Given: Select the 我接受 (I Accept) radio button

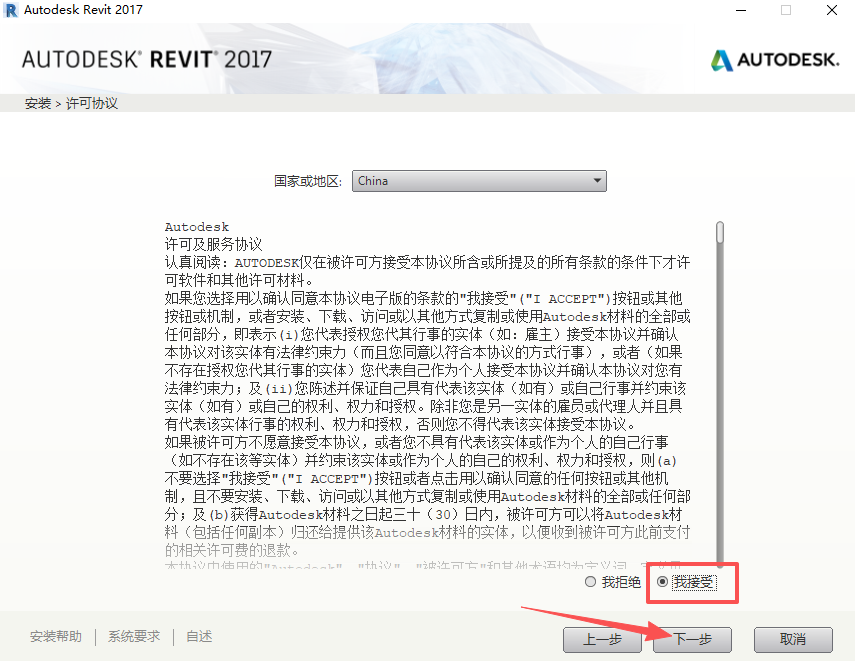Looking at the screenshot, I should point(662,582).
